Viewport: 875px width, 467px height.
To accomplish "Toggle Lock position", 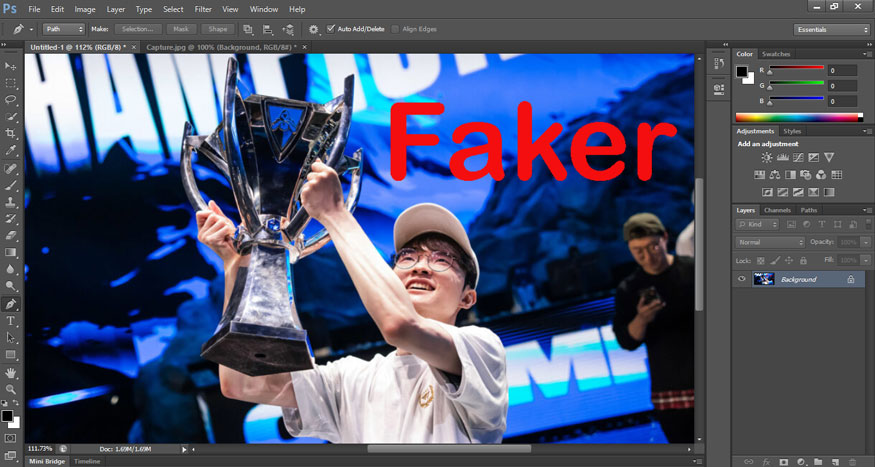I will pyautogui.click(x=789, y=261).
